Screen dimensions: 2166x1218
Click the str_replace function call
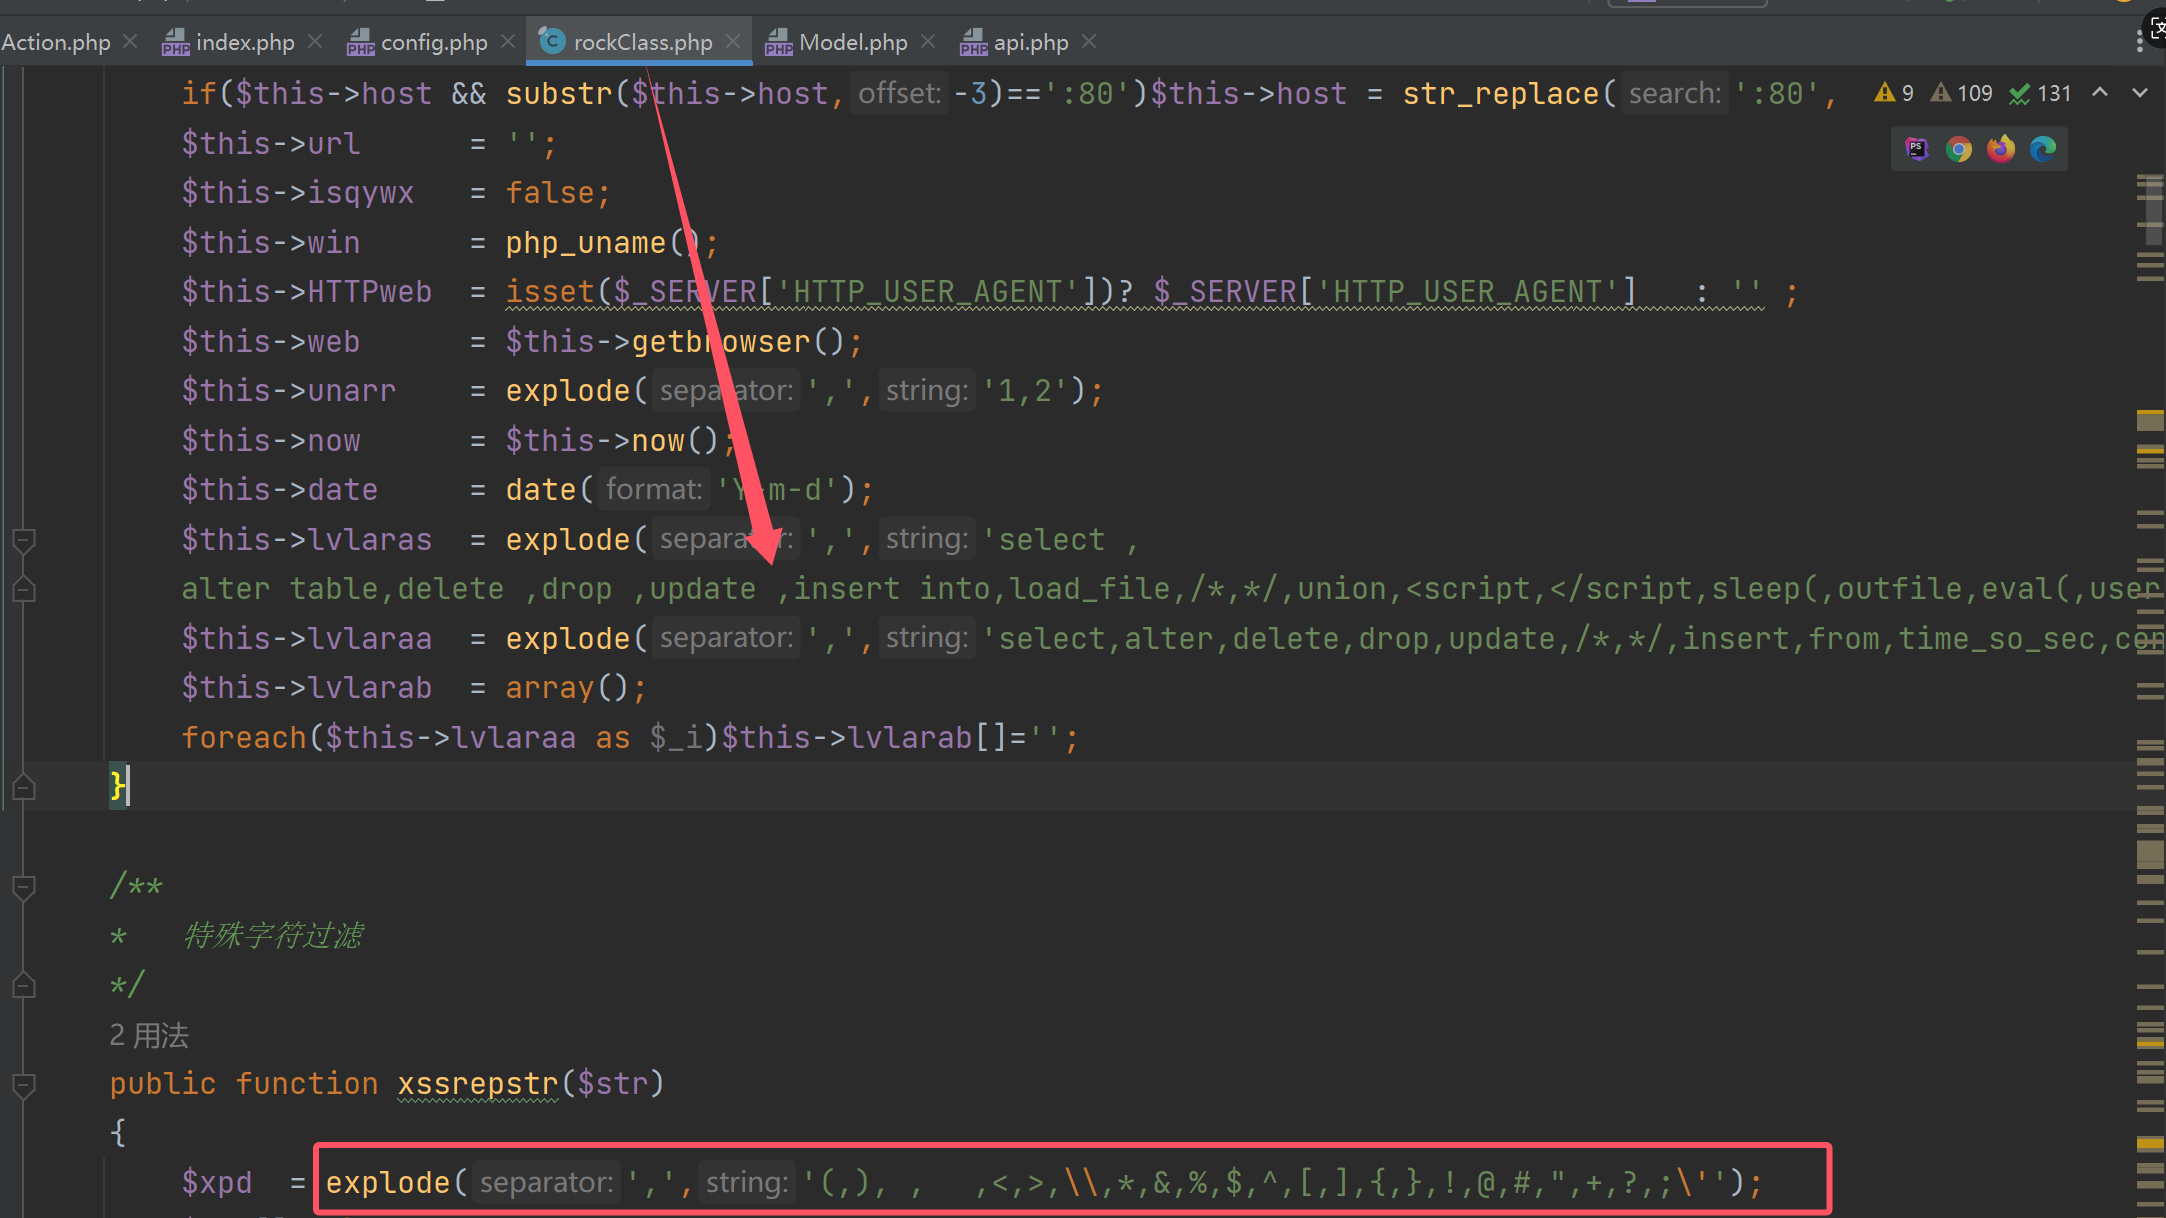pos(1500,94)
